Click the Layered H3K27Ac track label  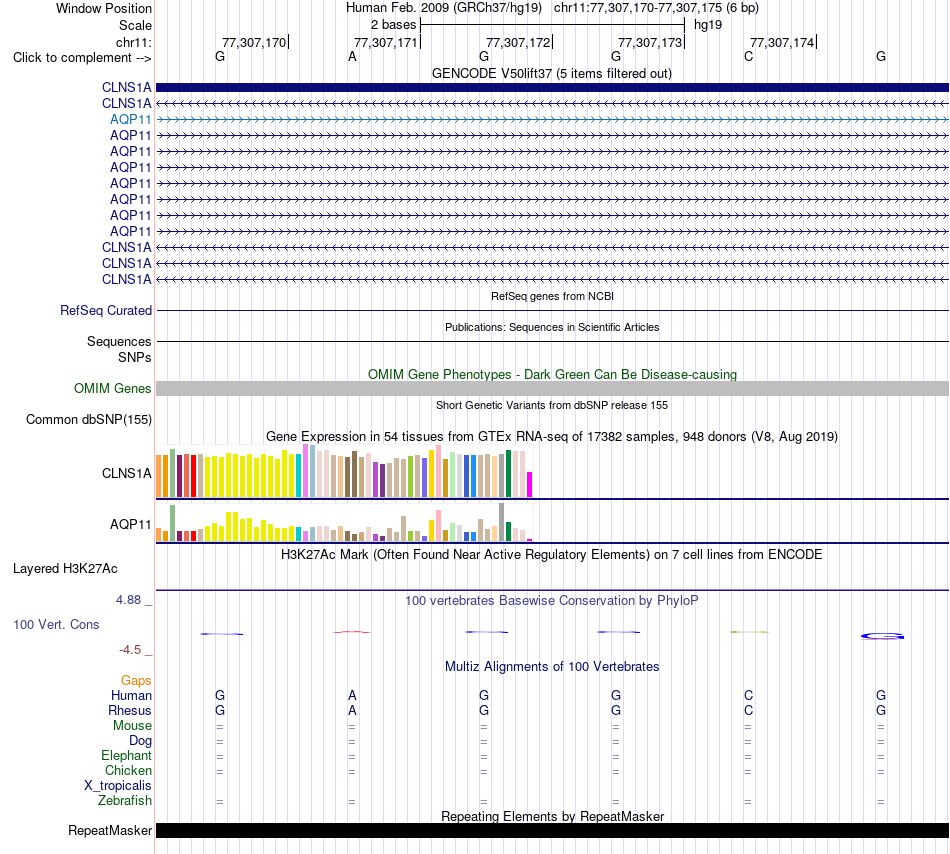coord(65,568)
